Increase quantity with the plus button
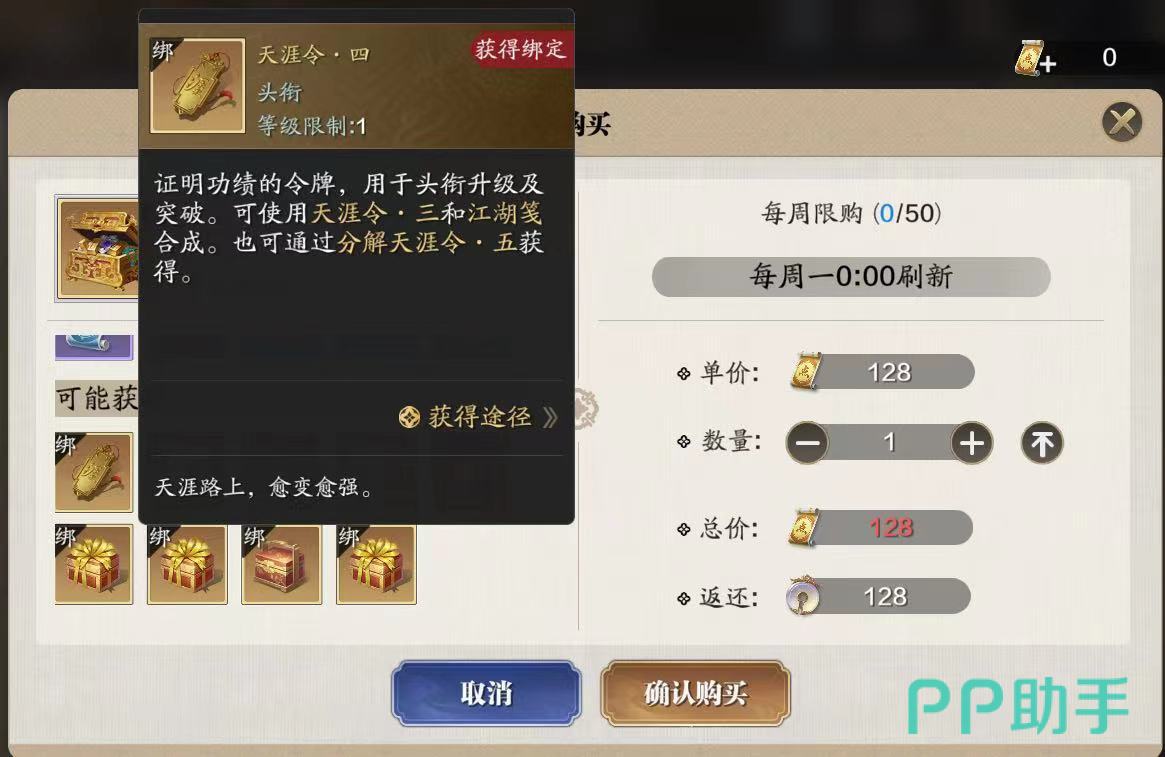The width and height of the screenshot is (1165, 757). [x=972, y=443]
